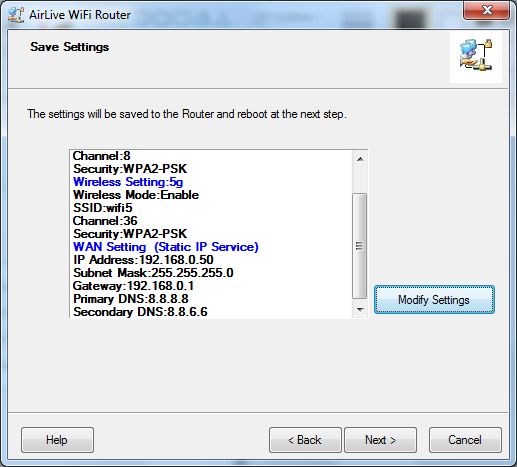Click the settings list scrollbar thumb
This screenshot has width=517, height=467.
(x=360, y=246)
